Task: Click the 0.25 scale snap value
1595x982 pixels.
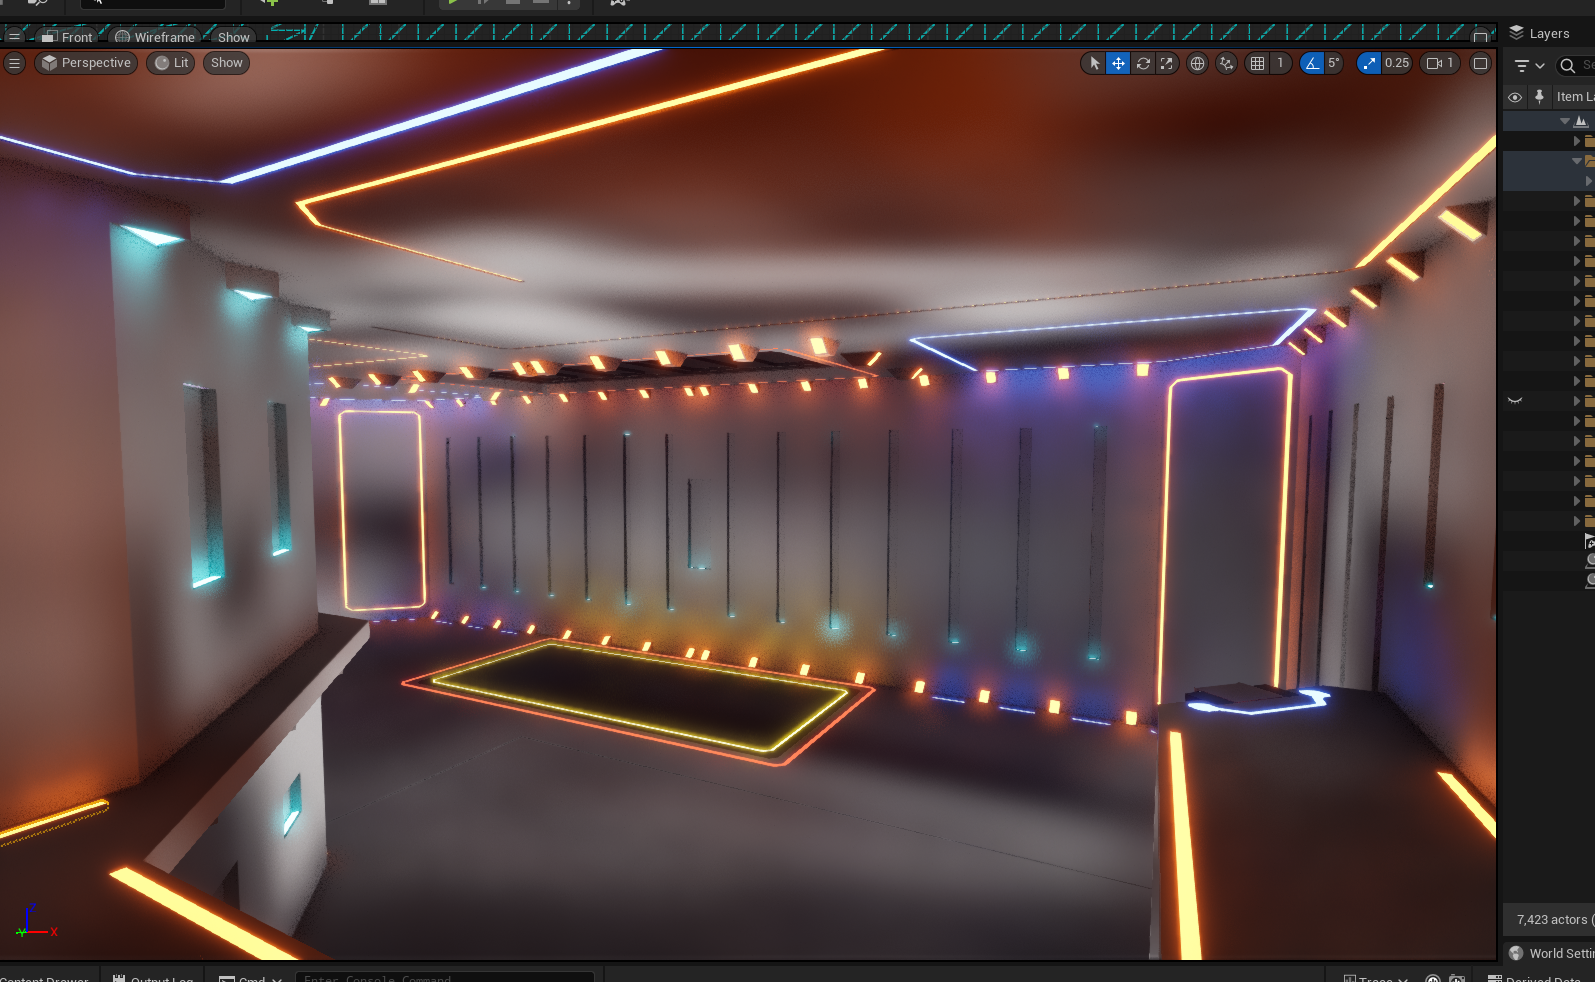Action: (1397, 63)
